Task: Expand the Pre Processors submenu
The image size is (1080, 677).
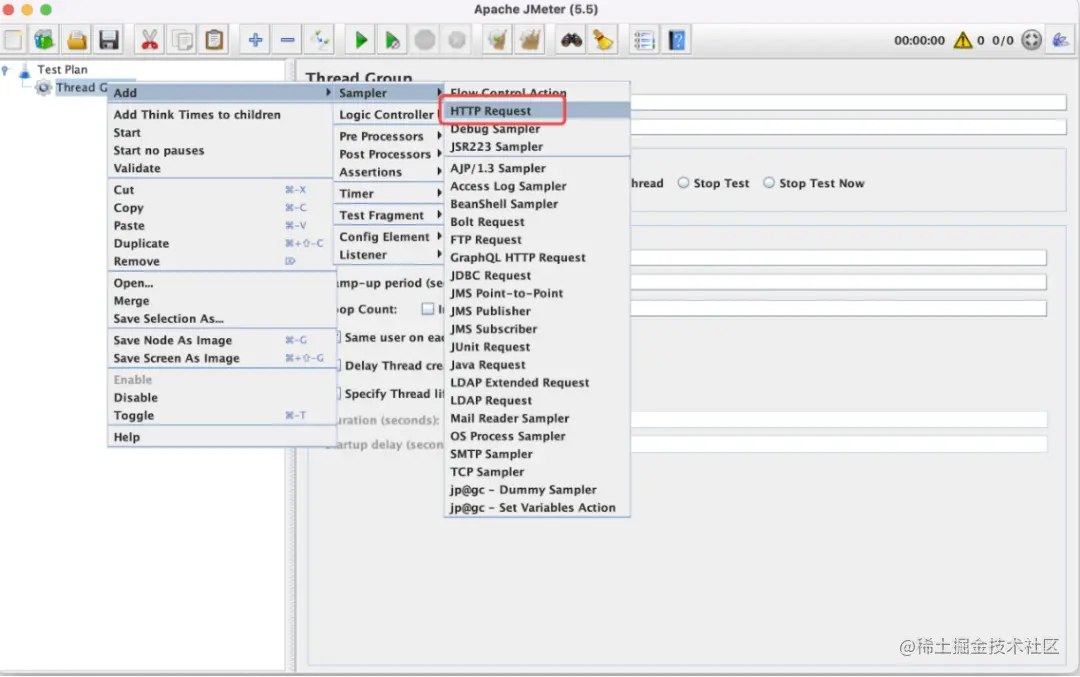Action: 388,136
